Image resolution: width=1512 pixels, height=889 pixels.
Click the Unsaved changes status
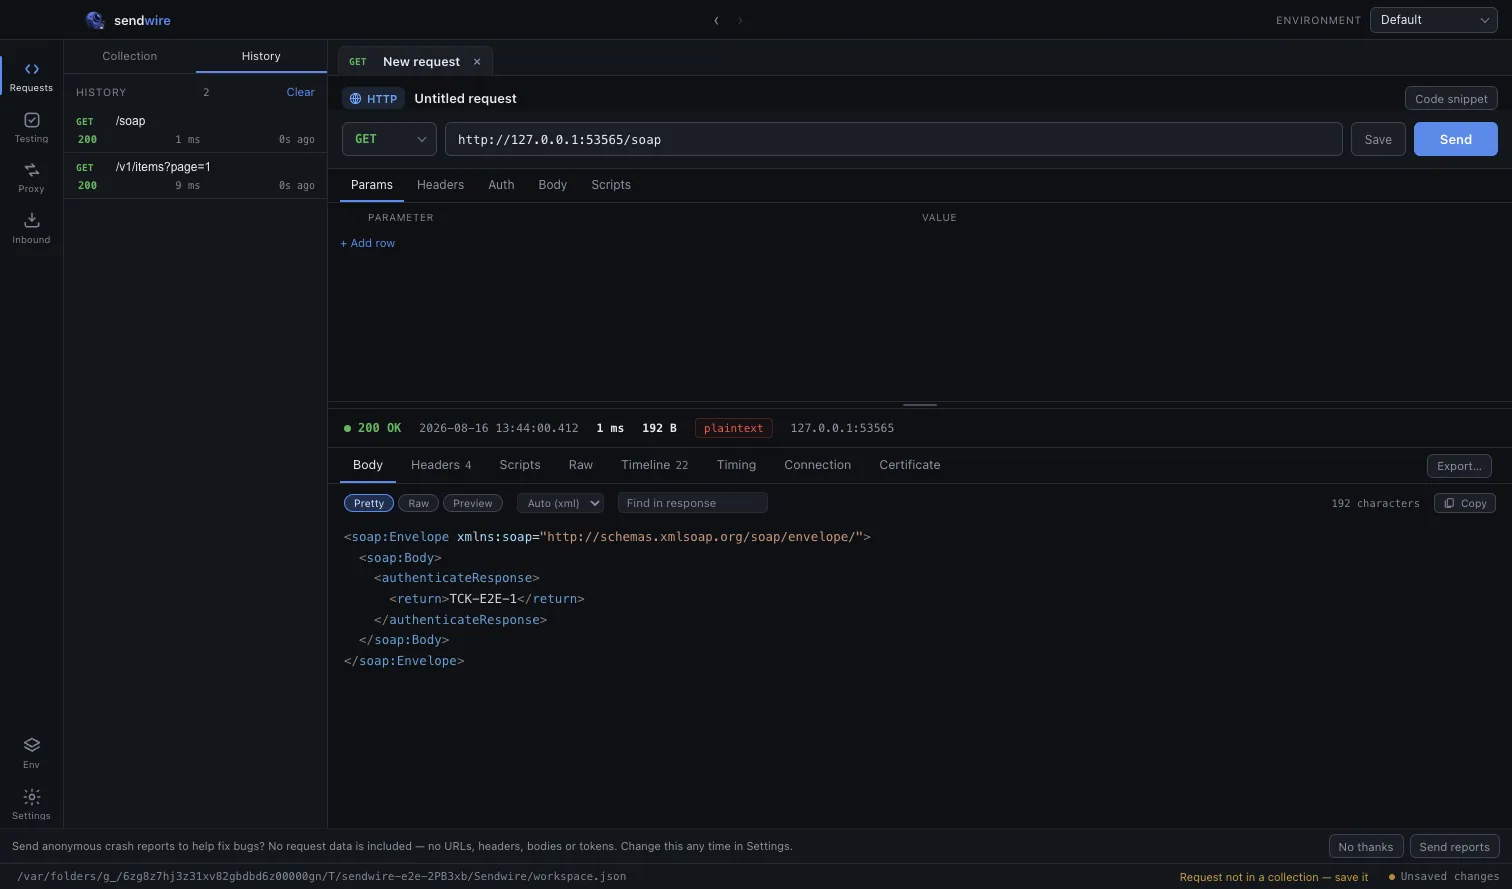click(1443, 876)
